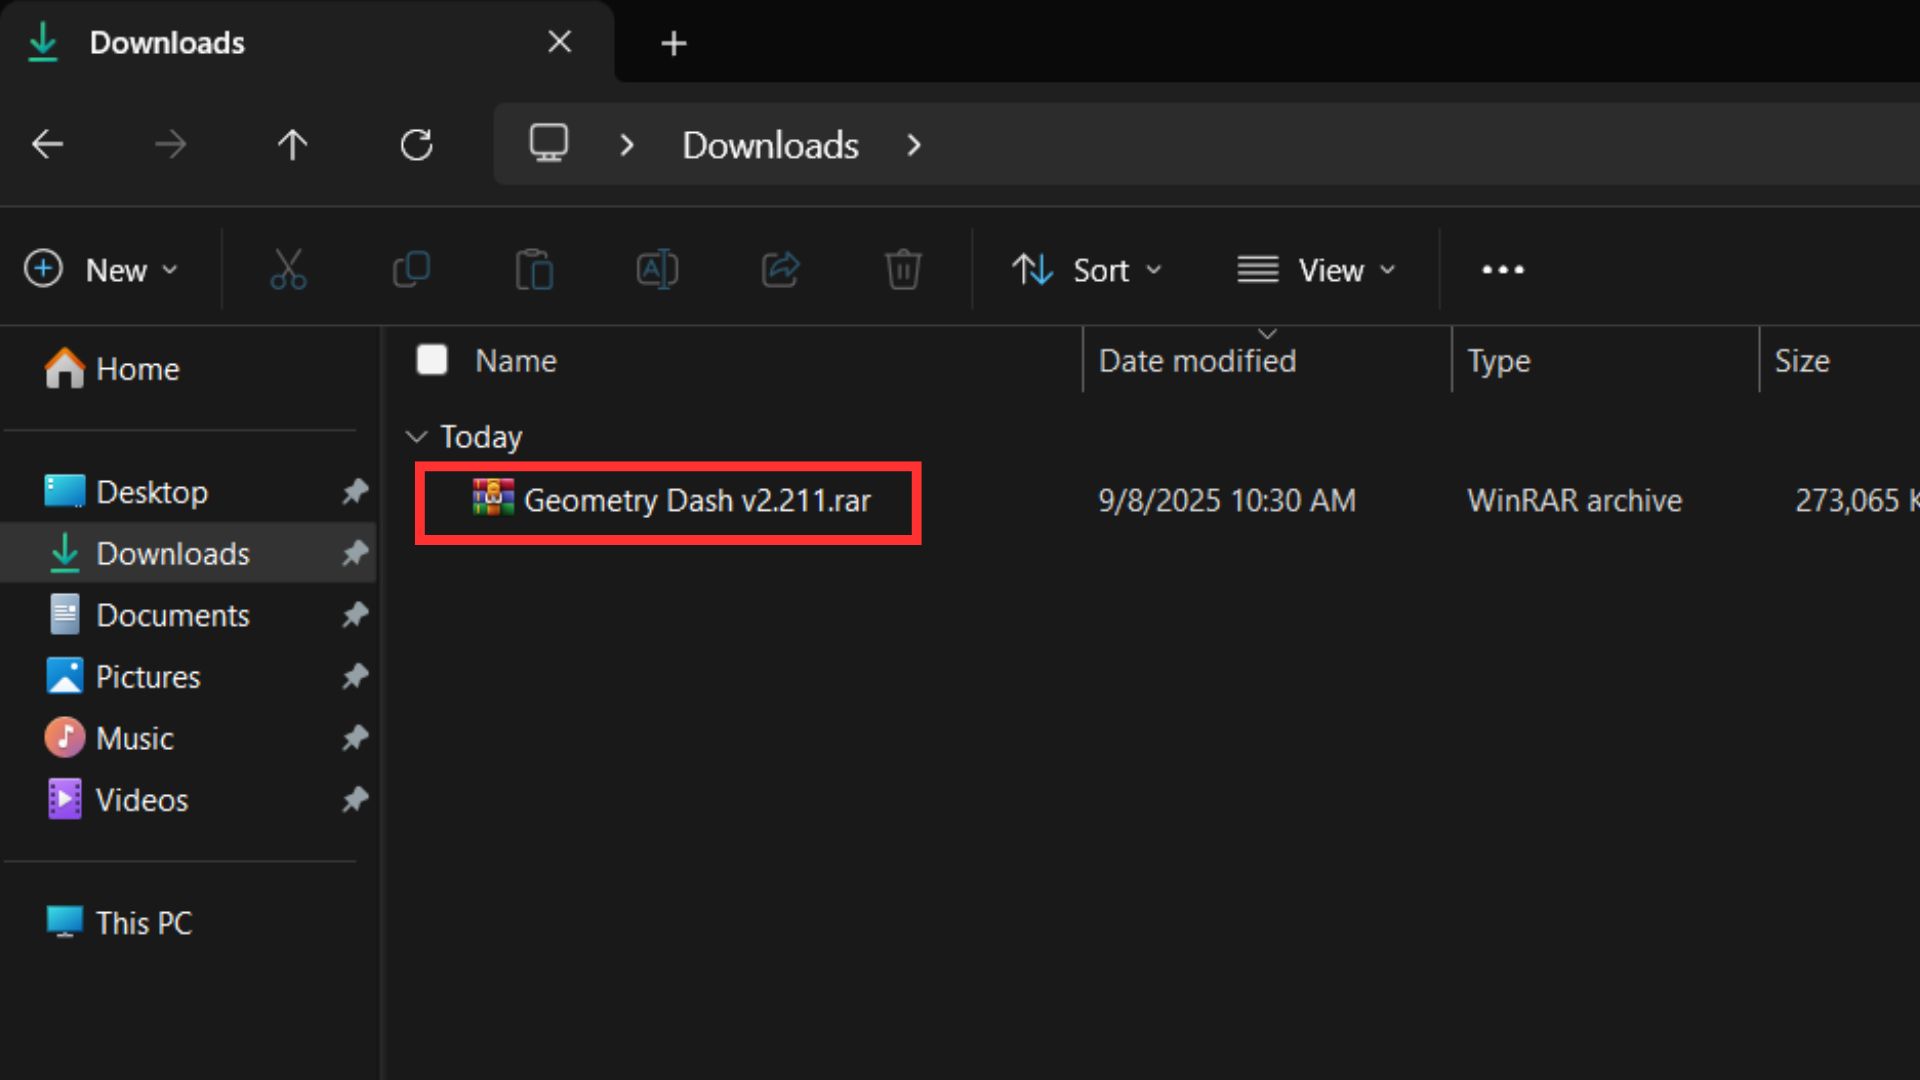Open the View dropdown menu

1317,269
